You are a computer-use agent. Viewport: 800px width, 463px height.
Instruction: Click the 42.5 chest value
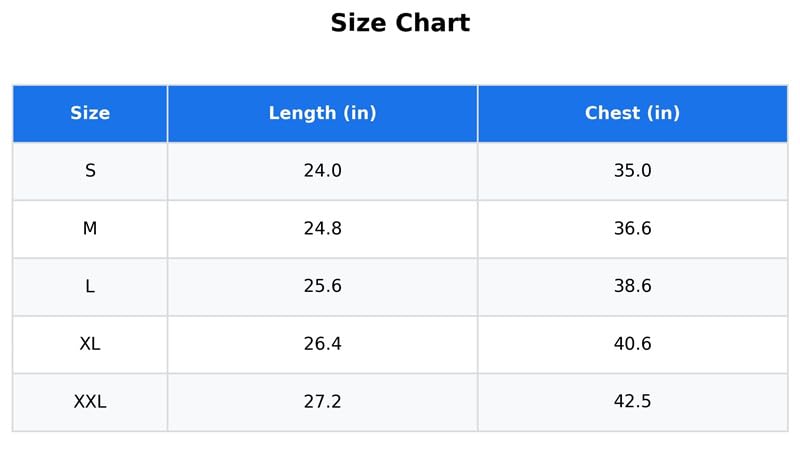[x=633, y=401]
